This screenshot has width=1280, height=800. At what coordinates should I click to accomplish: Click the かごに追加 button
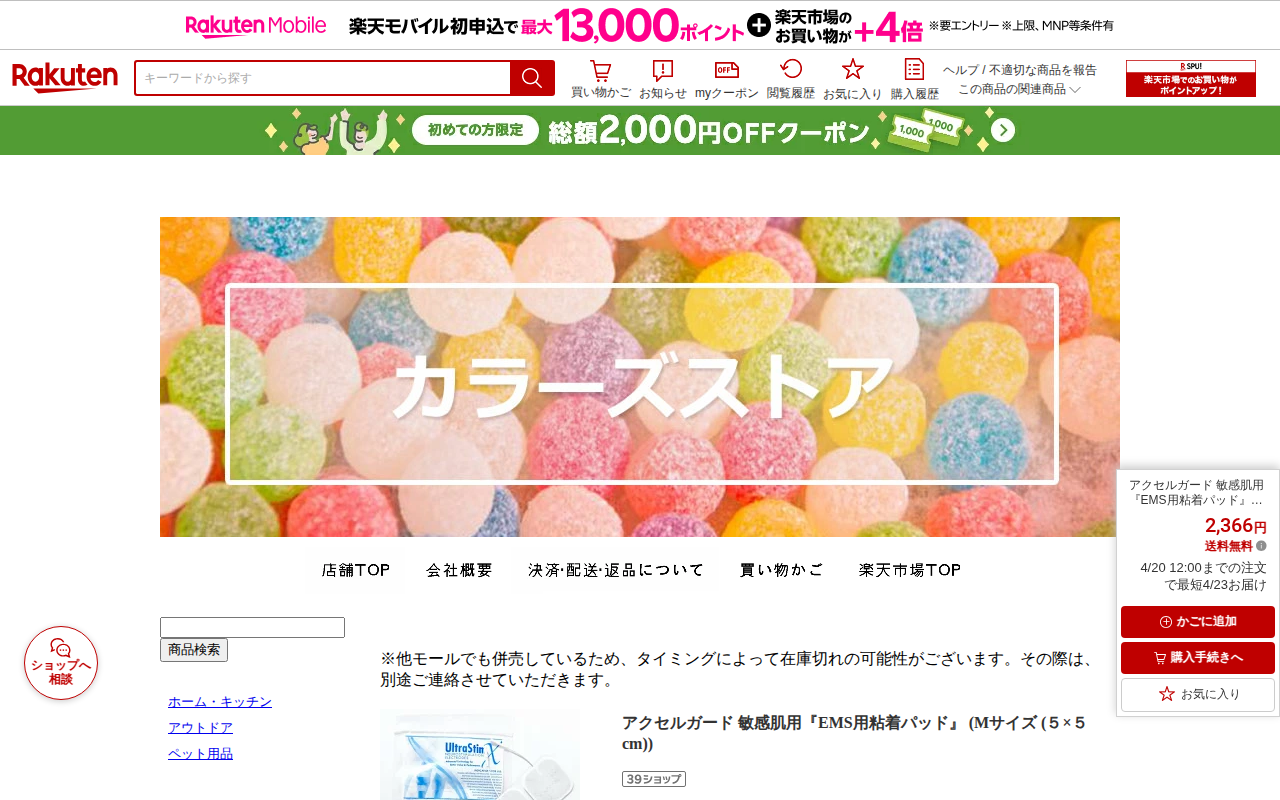tap(1198, 622)
